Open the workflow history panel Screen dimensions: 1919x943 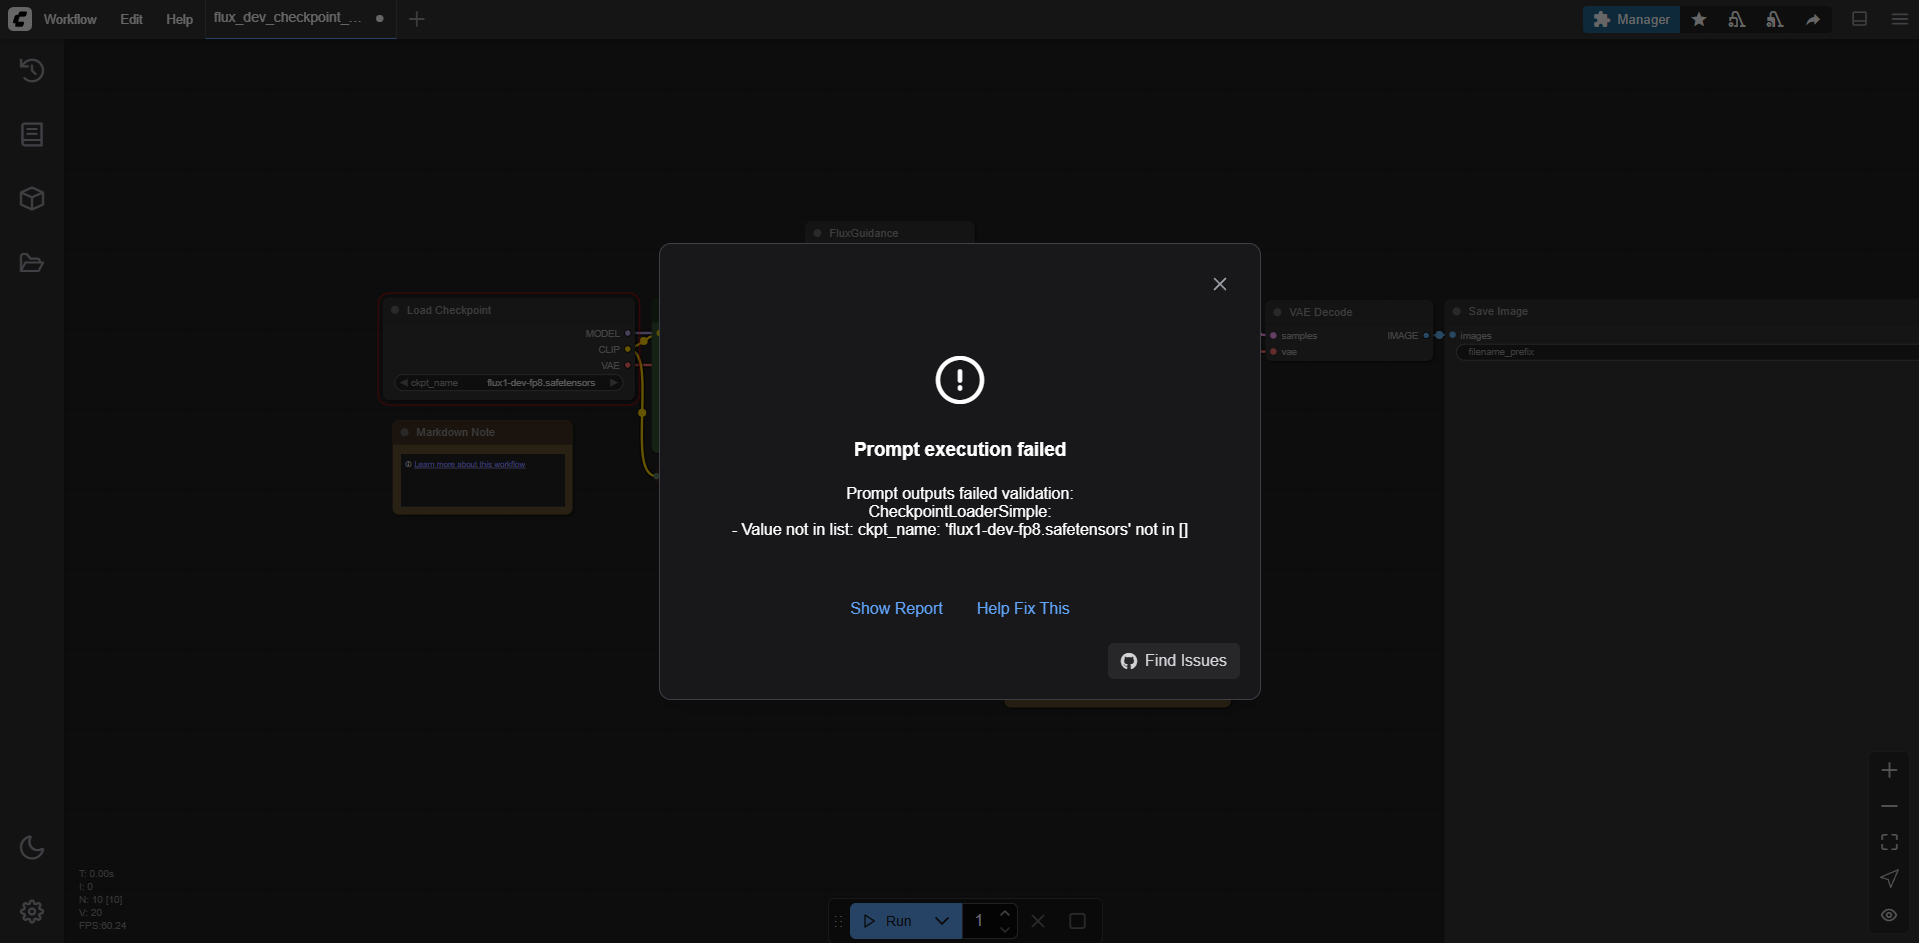32,70
